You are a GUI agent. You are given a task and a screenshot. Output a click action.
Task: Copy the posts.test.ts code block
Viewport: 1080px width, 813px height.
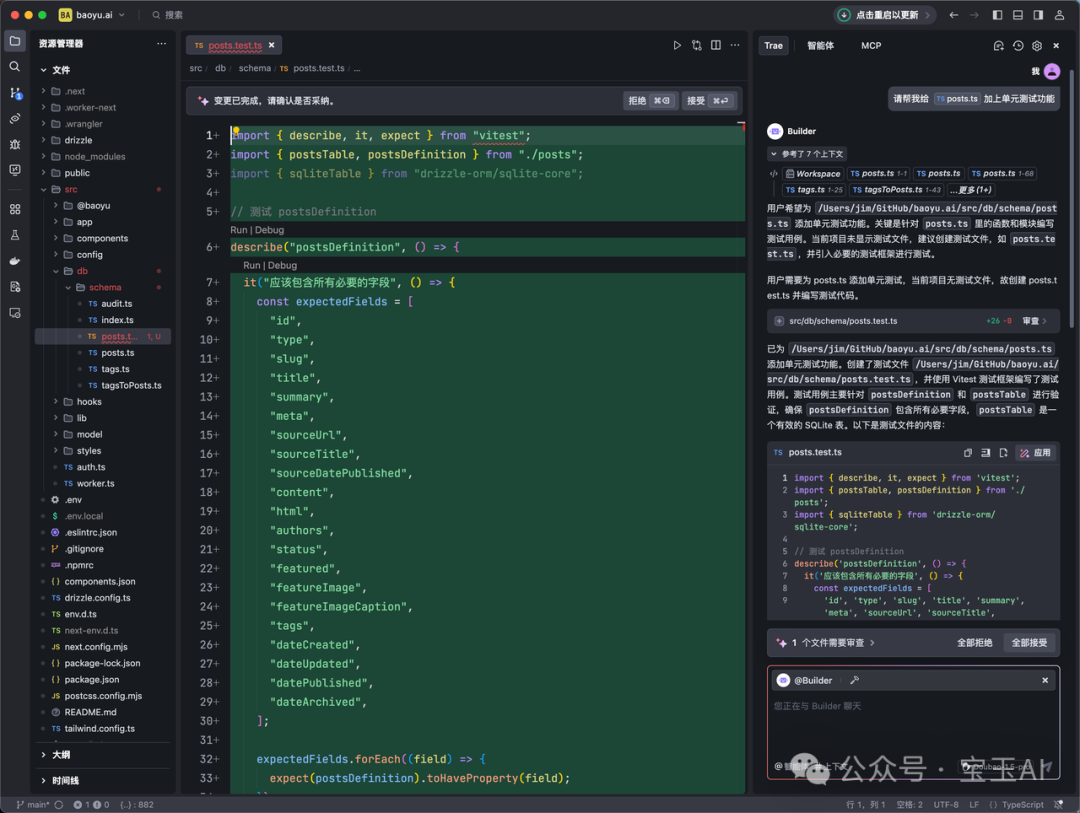pyautogui.click(x=968, y=453)
